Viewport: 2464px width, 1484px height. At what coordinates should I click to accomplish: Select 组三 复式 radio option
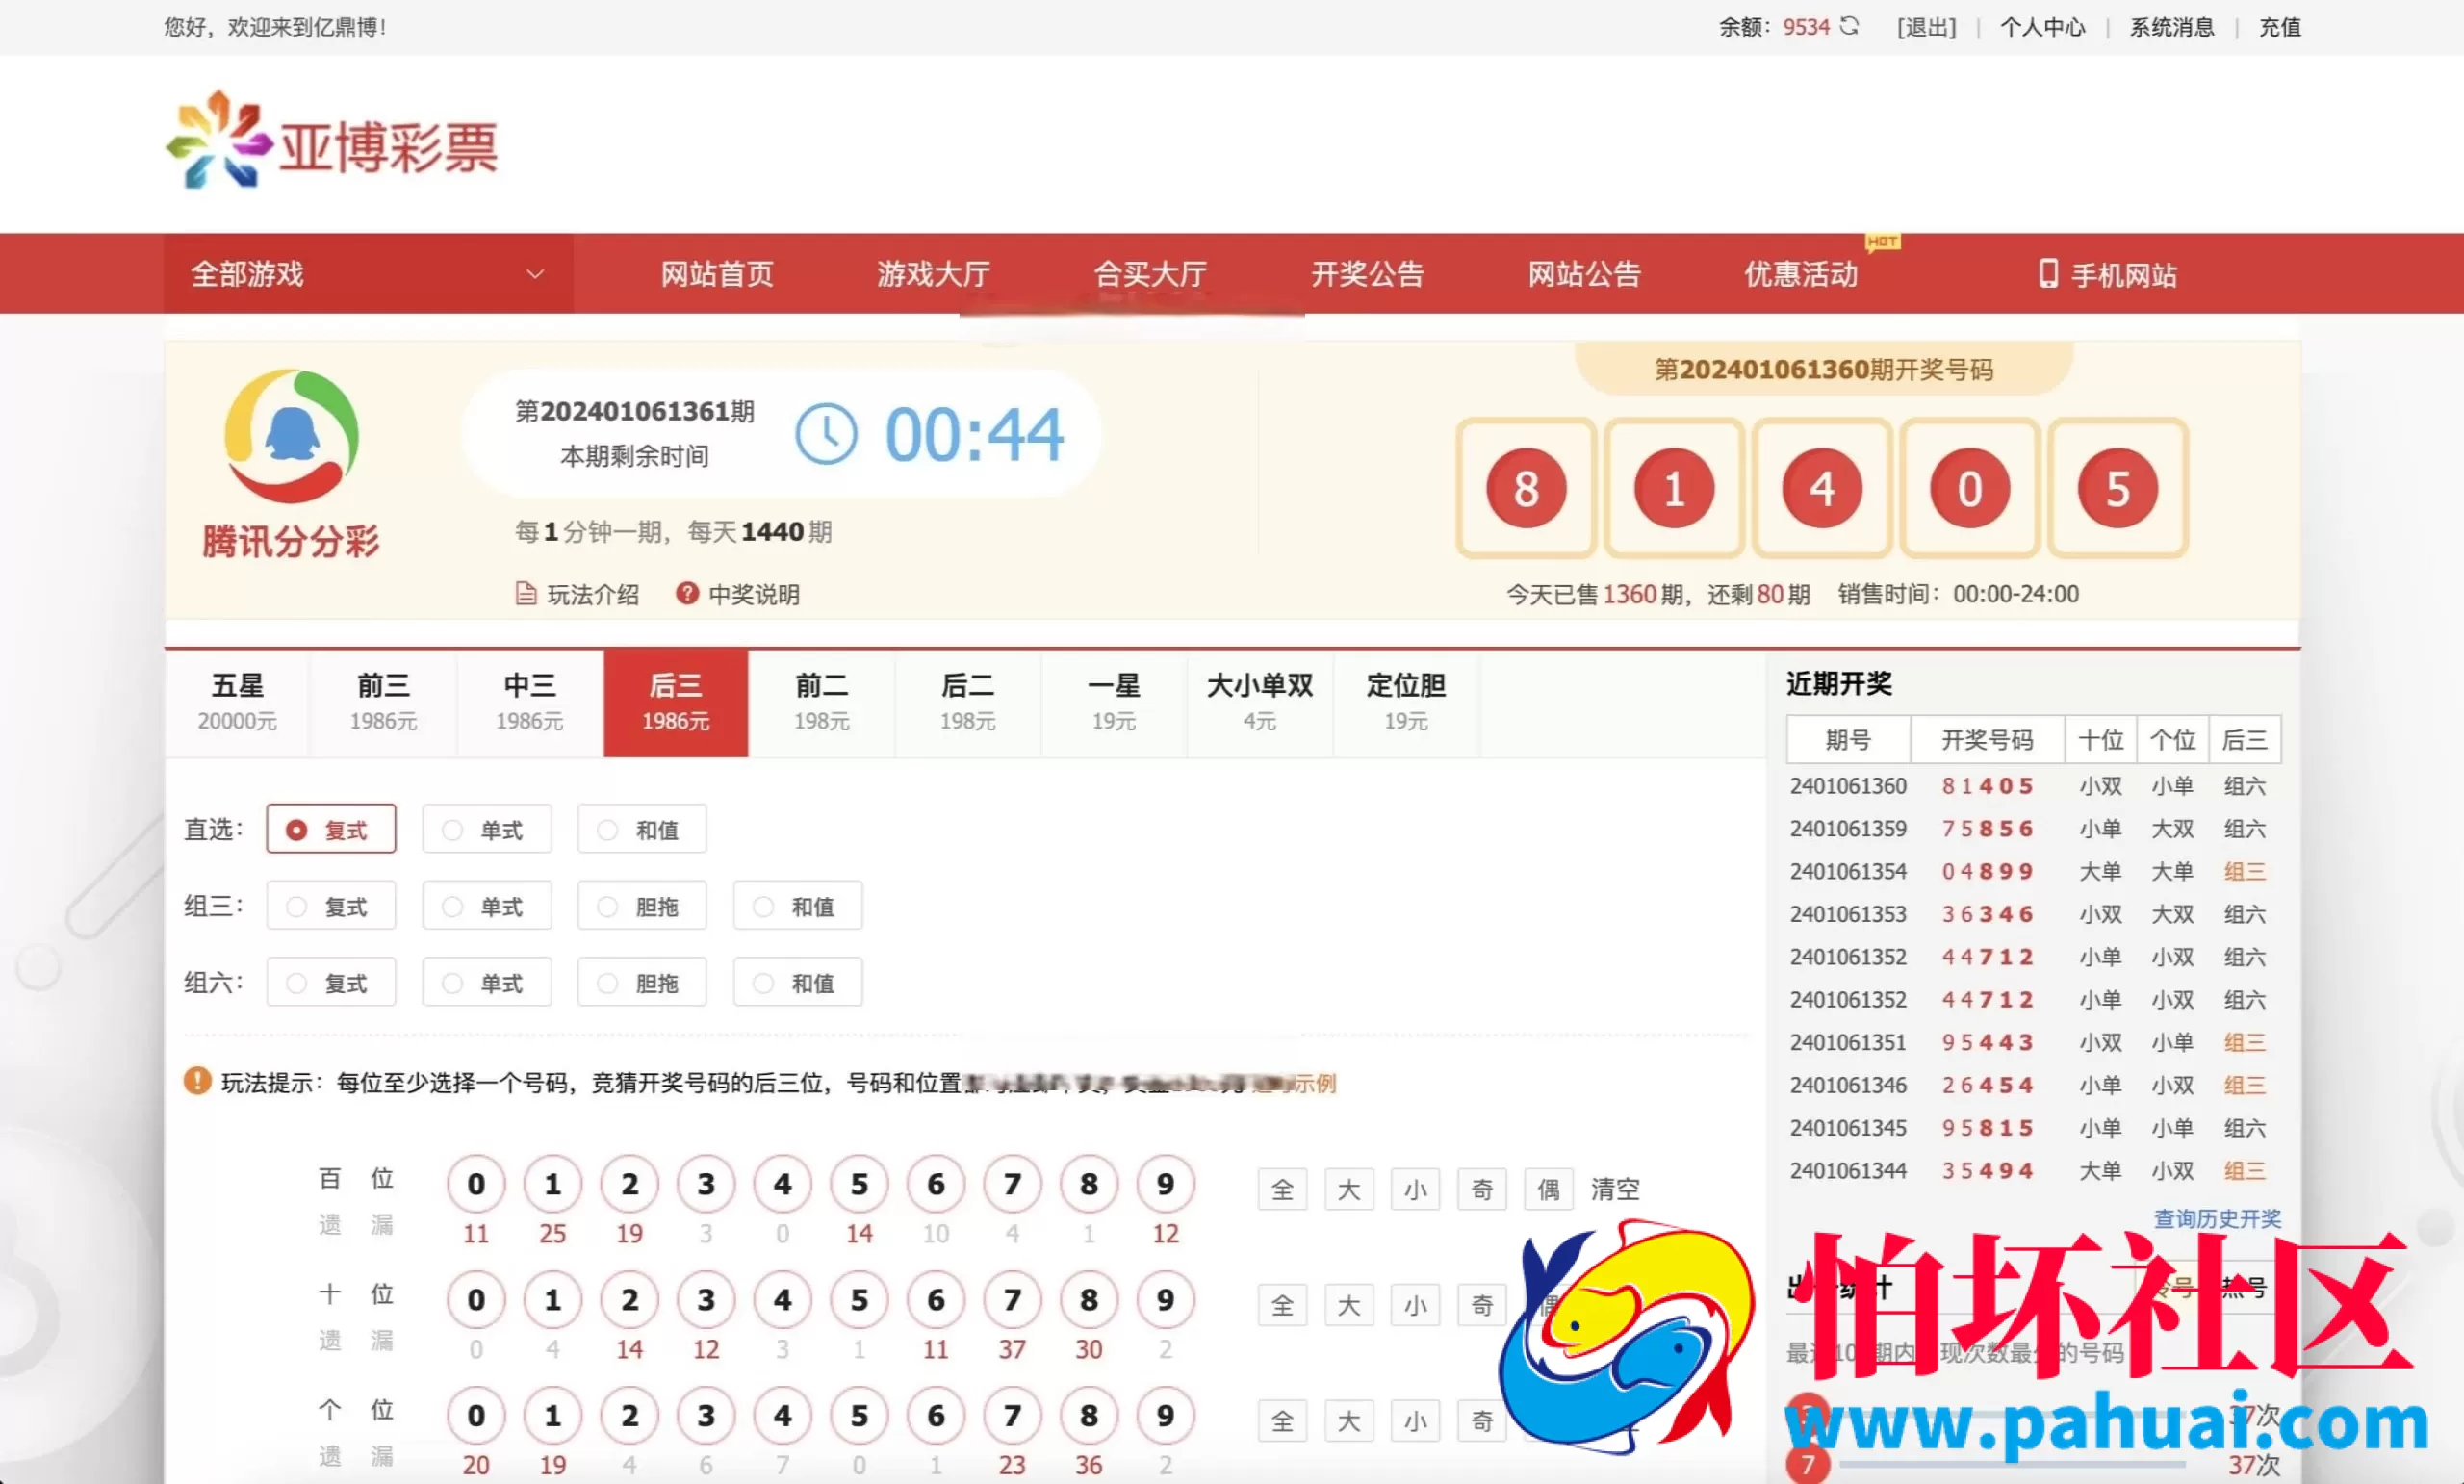331,906
